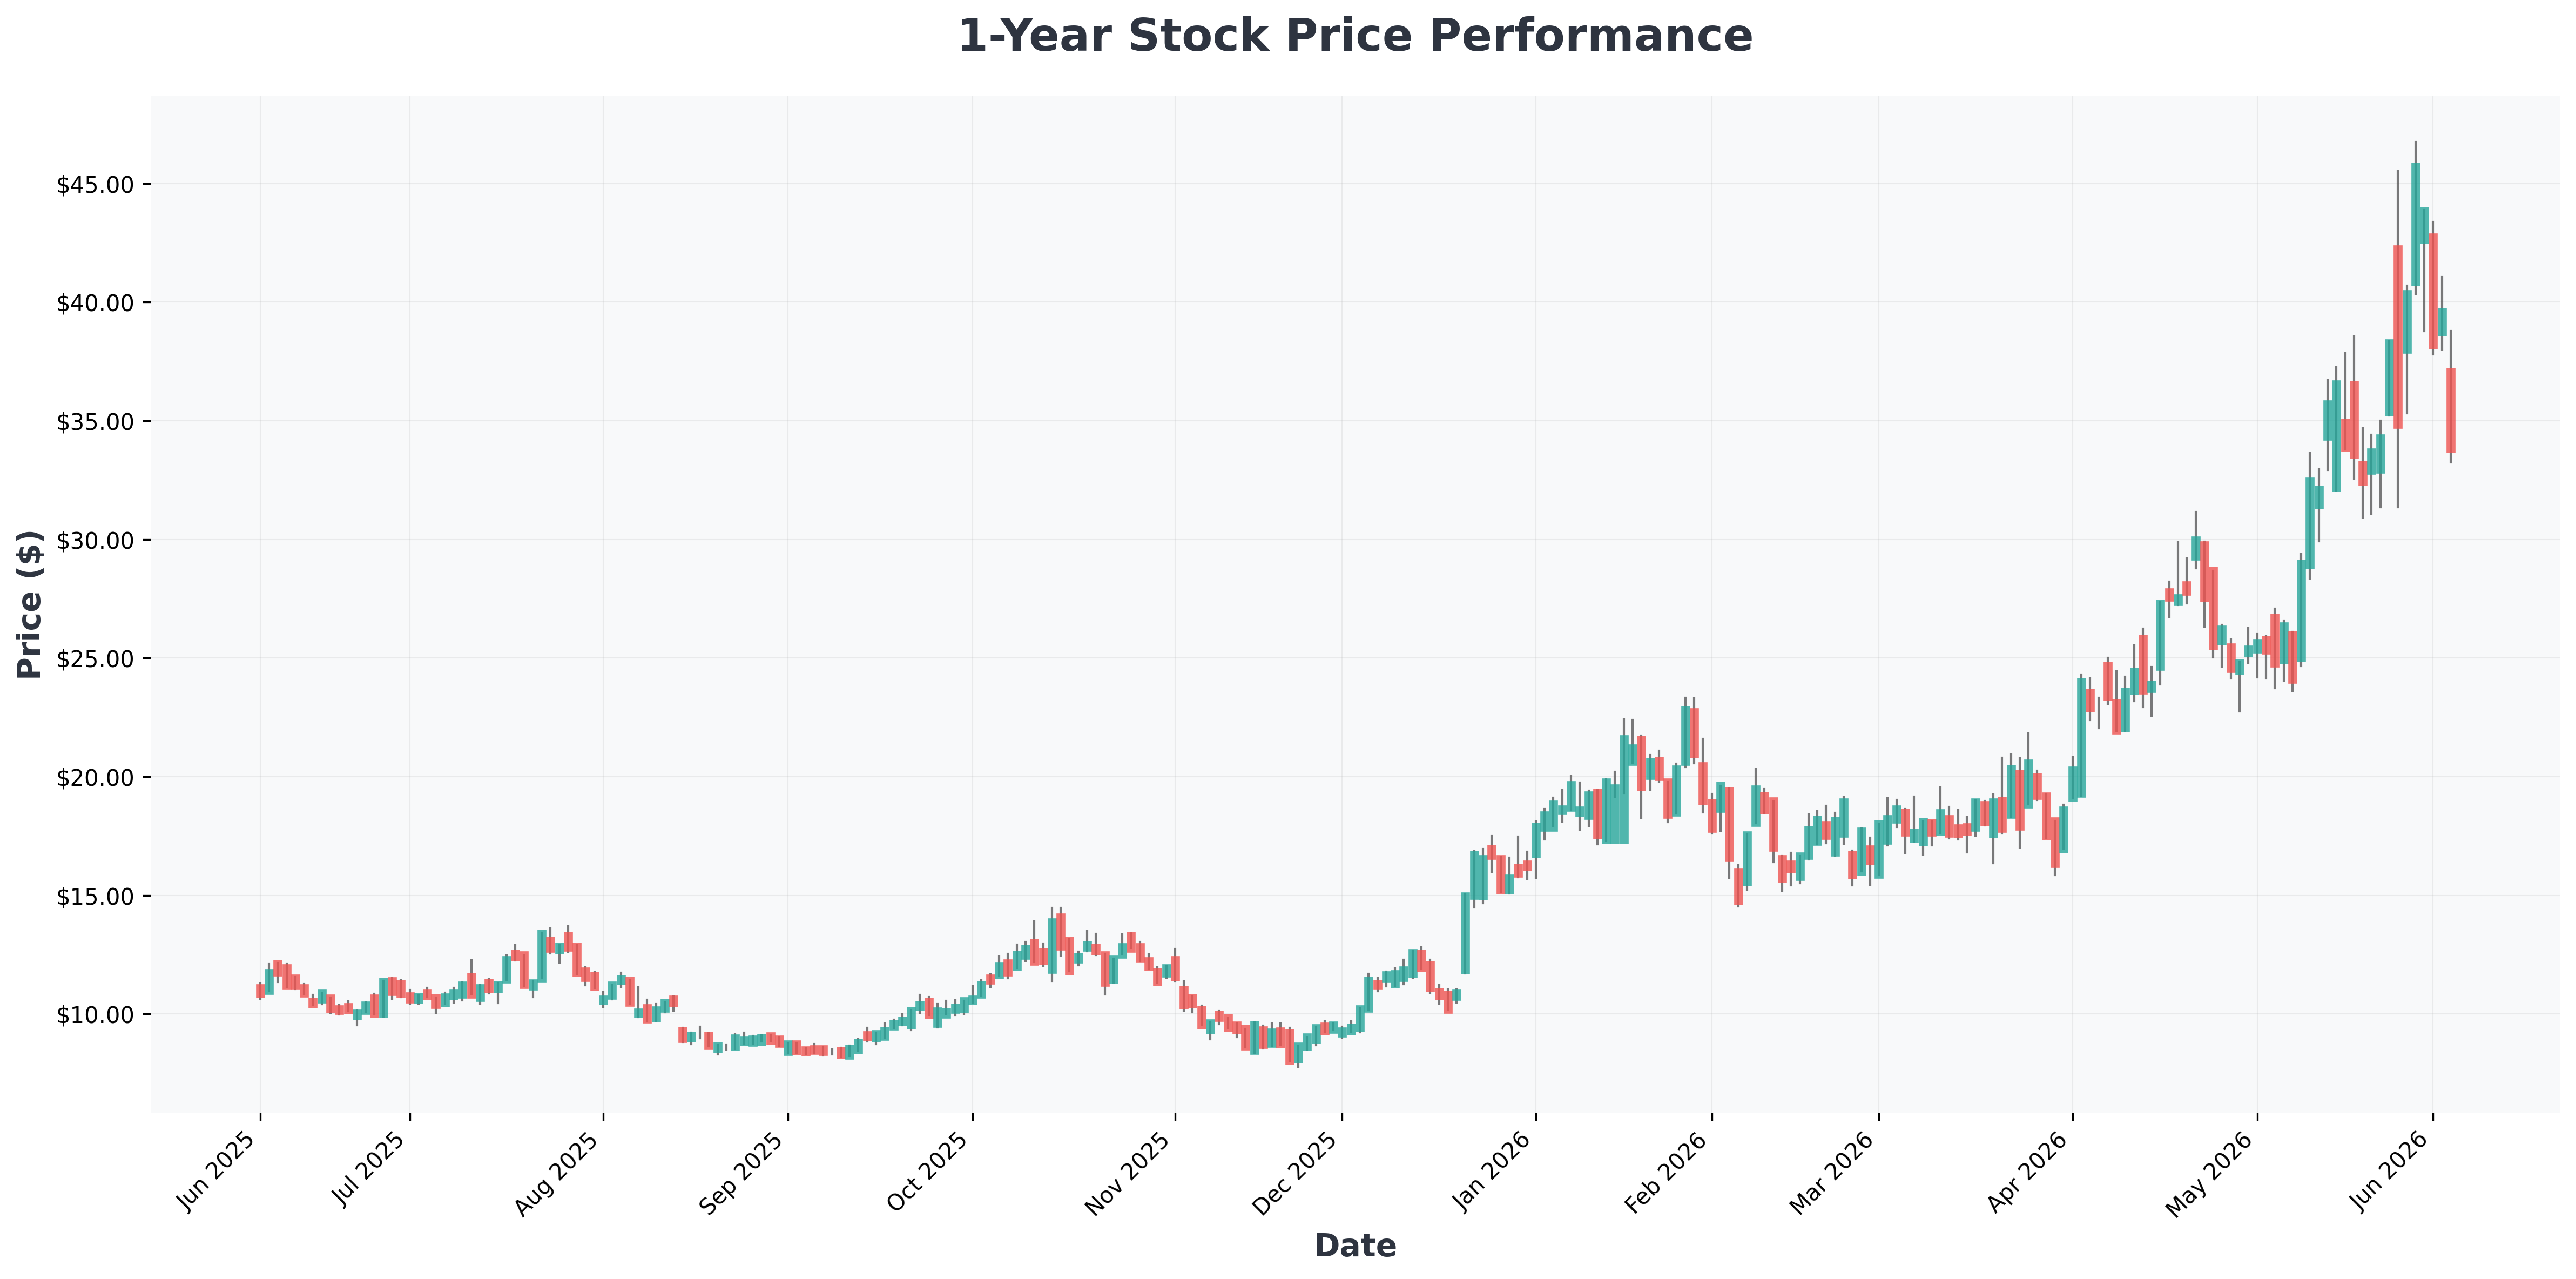This screenshot has width=2576, height=1279.
Task: Click the last red candlestick near June 2026
Action: pos(2451,410)
